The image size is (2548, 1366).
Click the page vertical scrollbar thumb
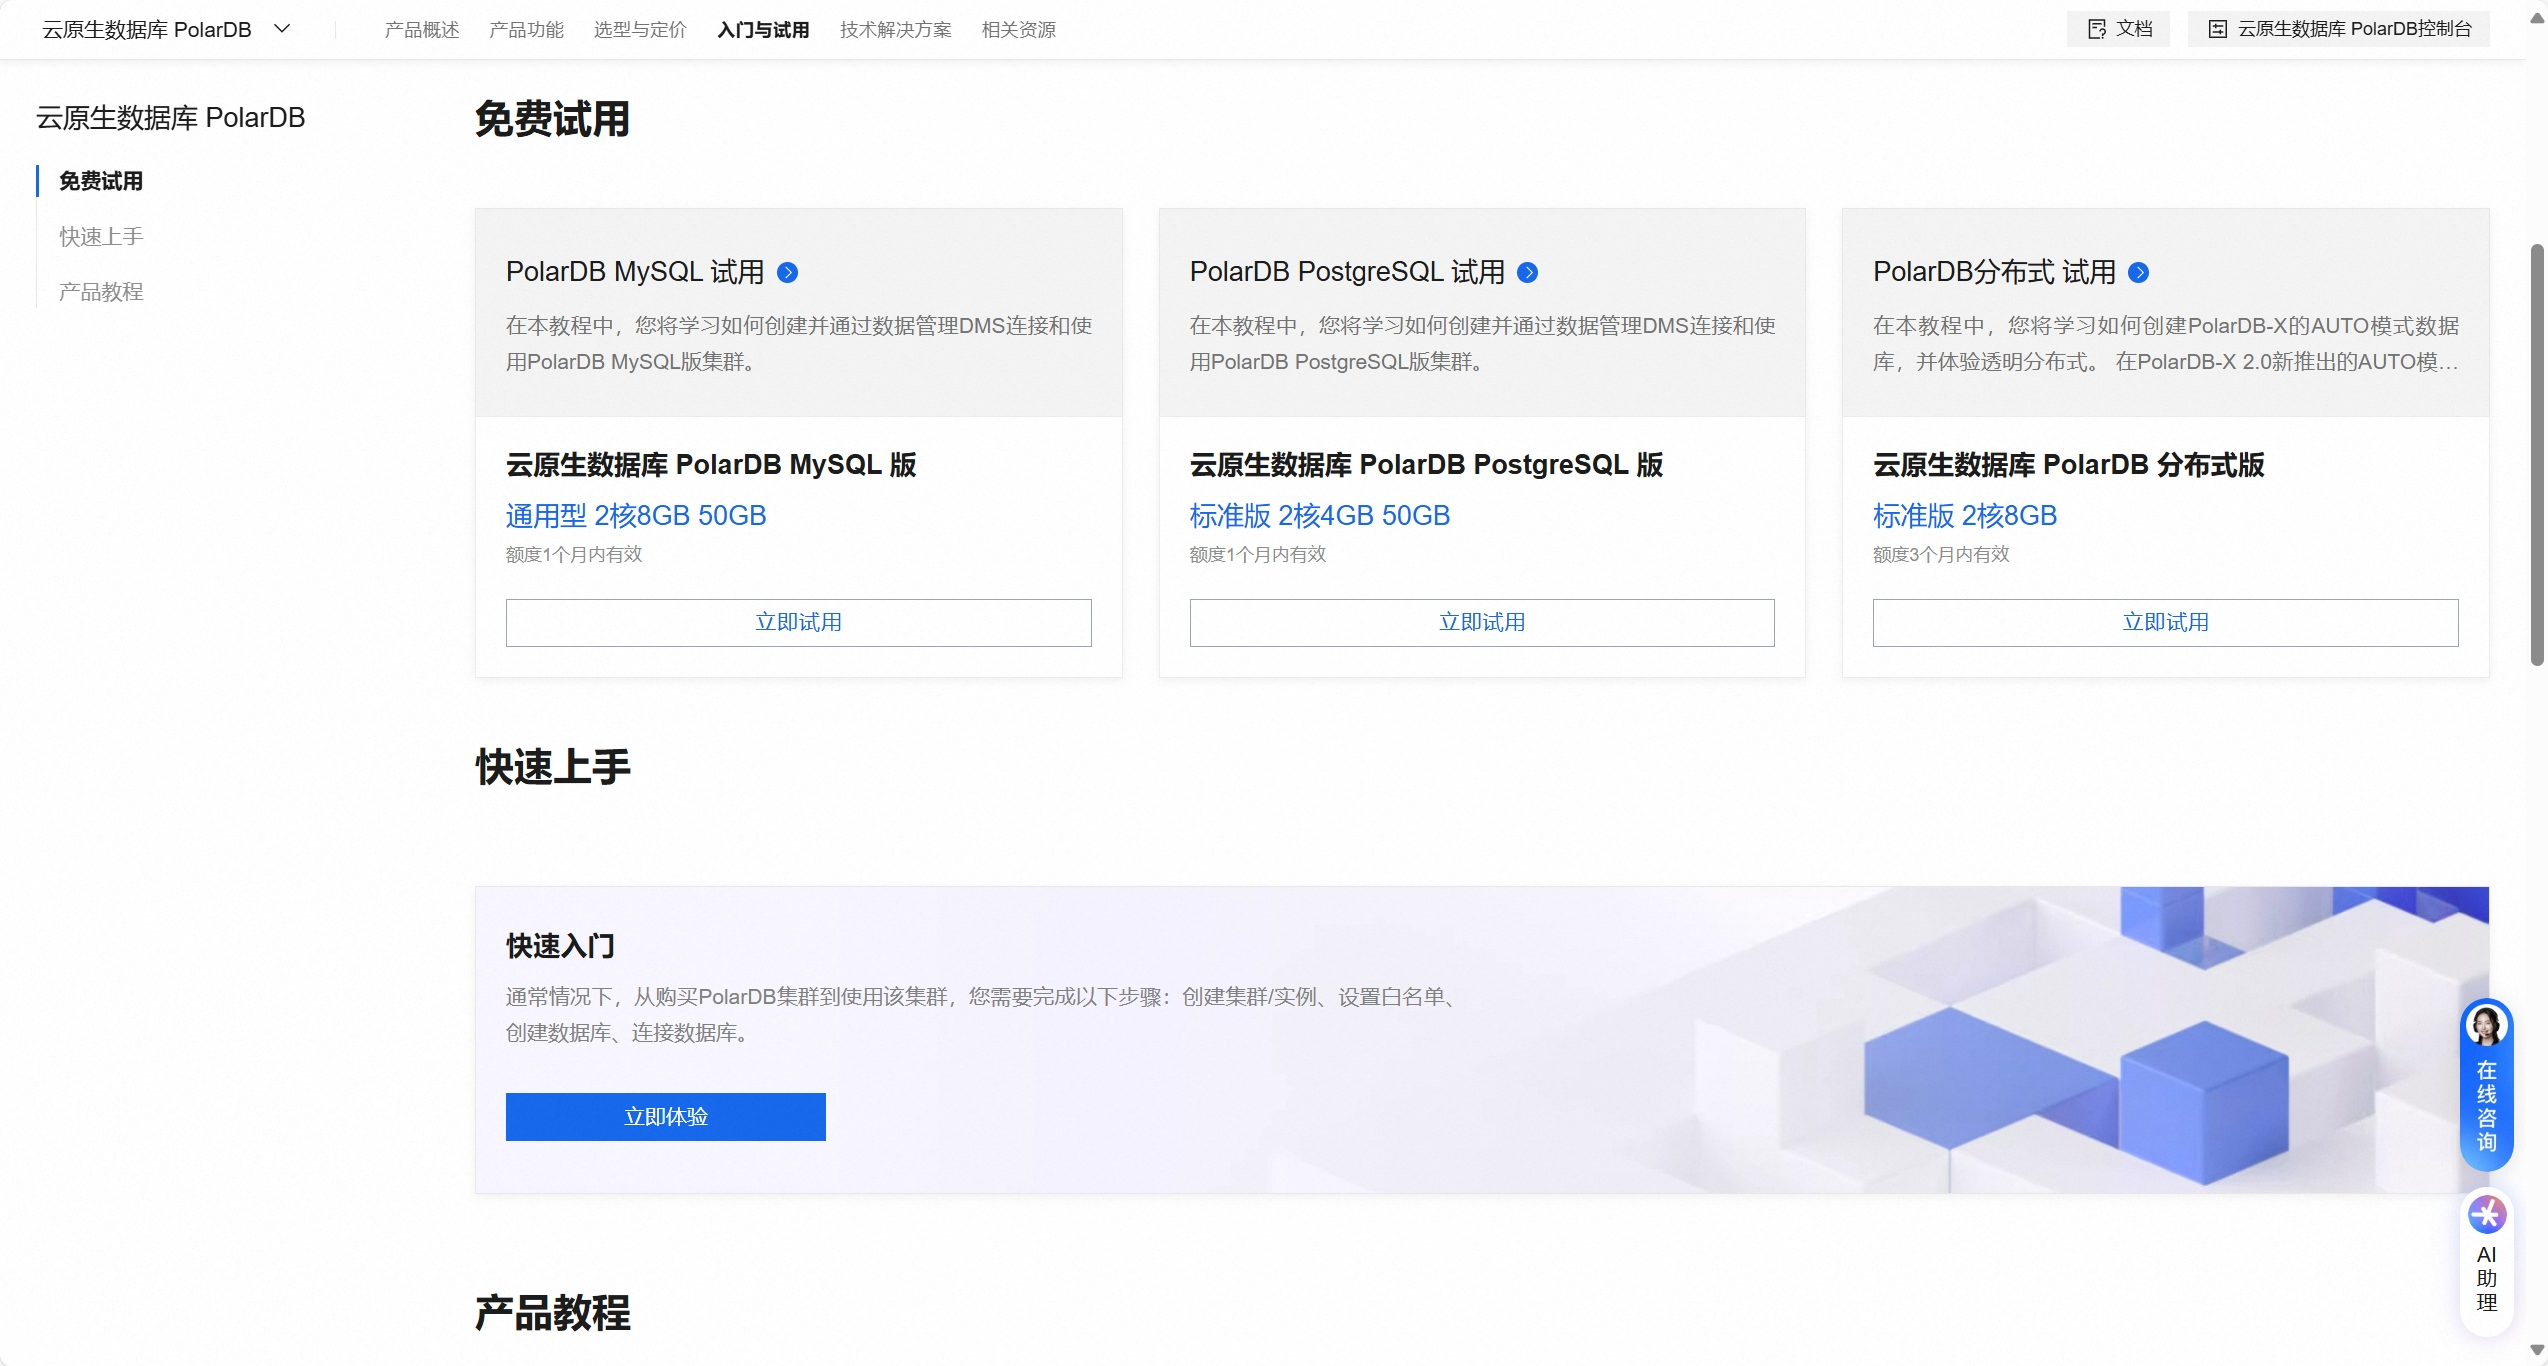[2537, 455]
